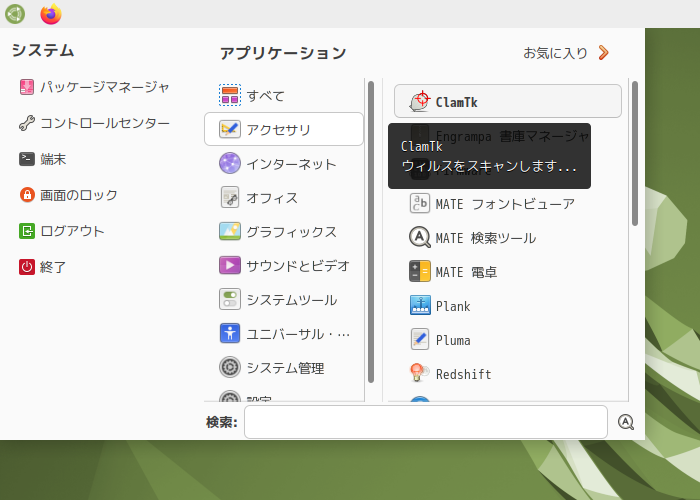Select the すべて category icon

tap(230, 95)
